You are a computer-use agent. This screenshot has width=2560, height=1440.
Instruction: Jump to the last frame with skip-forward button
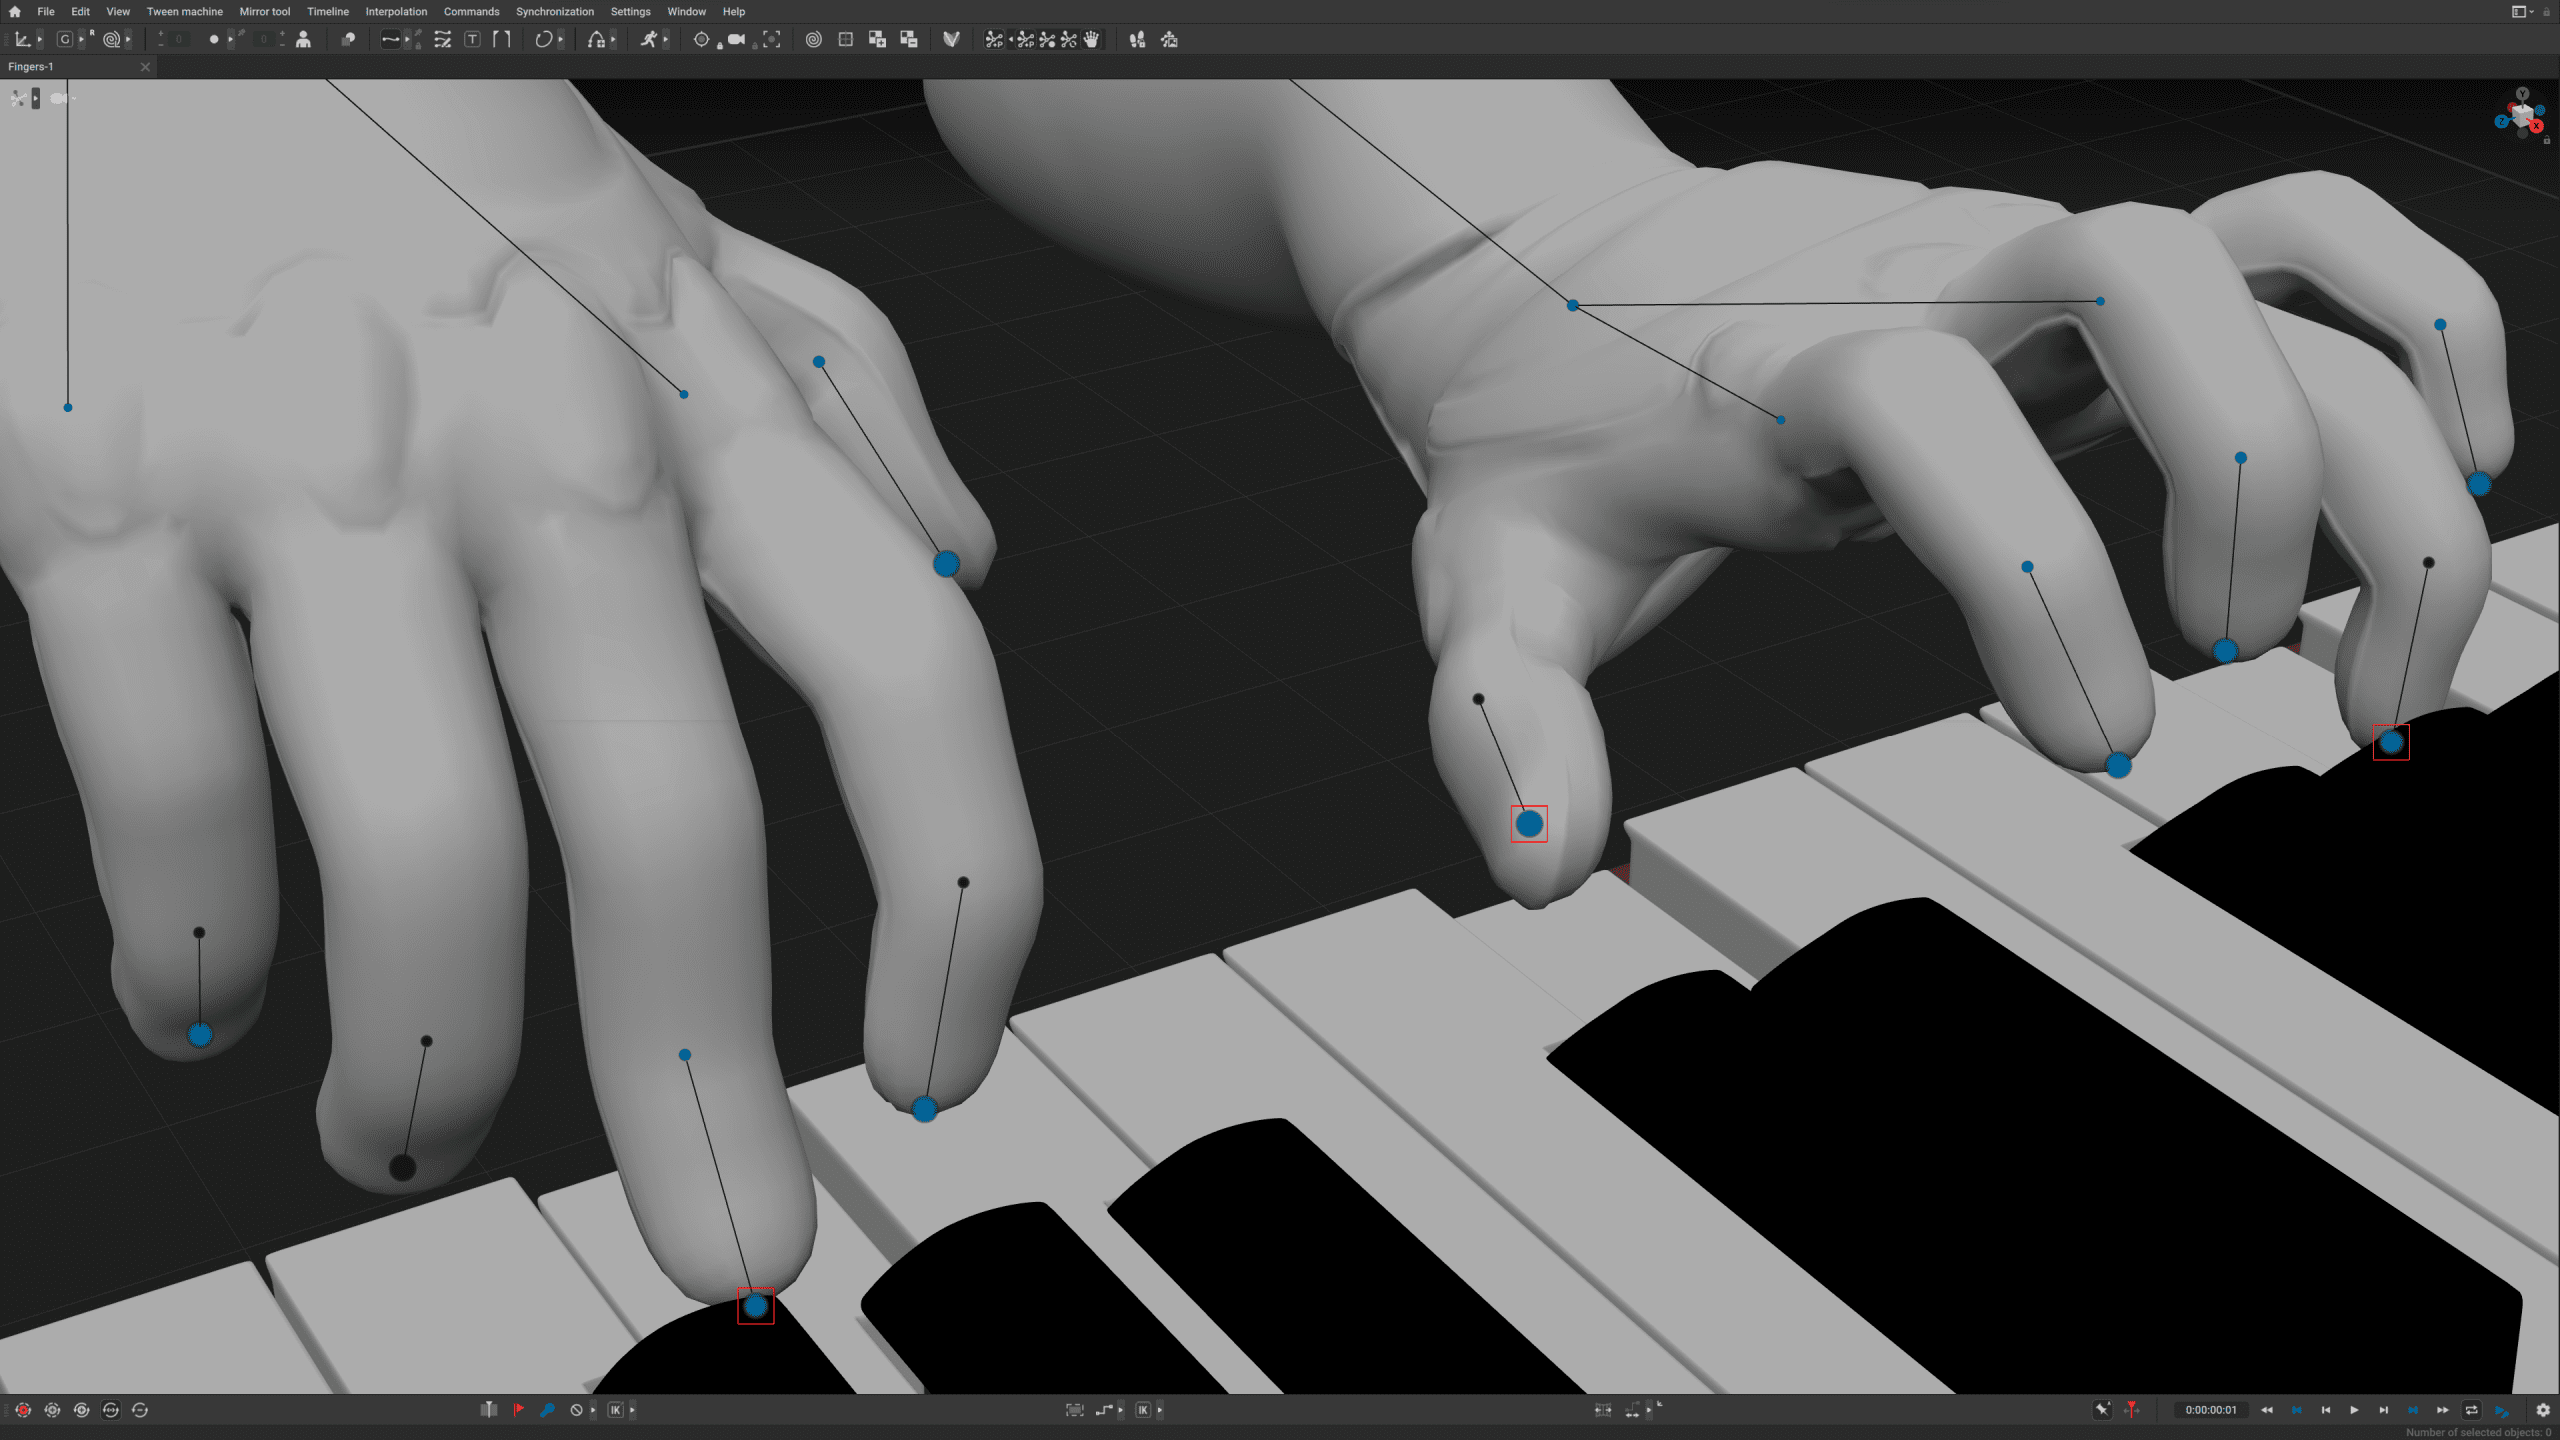click(x=2386, y=1410)
